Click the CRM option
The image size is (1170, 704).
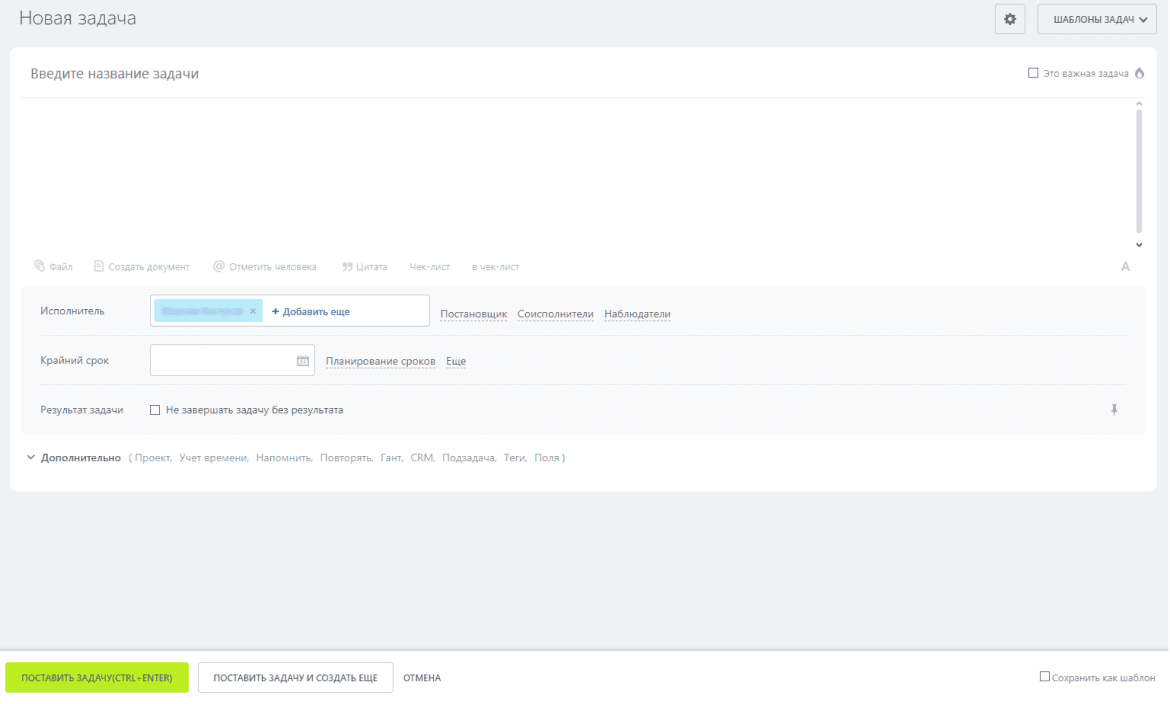(x=422, y=458)
